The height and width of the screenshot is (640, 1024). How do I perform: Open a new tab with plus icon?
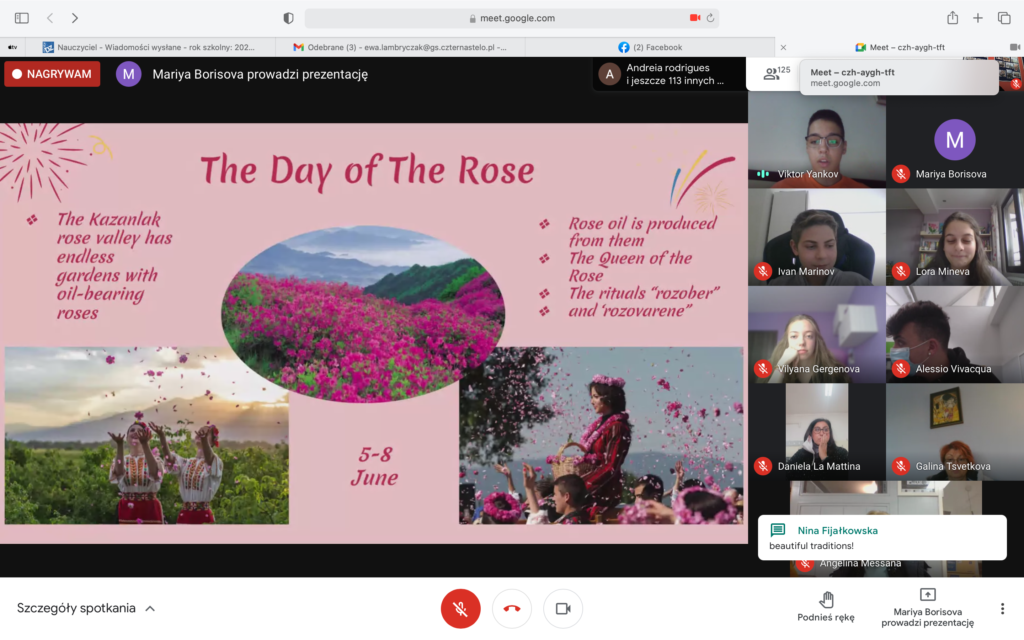(x=978, y=18)
